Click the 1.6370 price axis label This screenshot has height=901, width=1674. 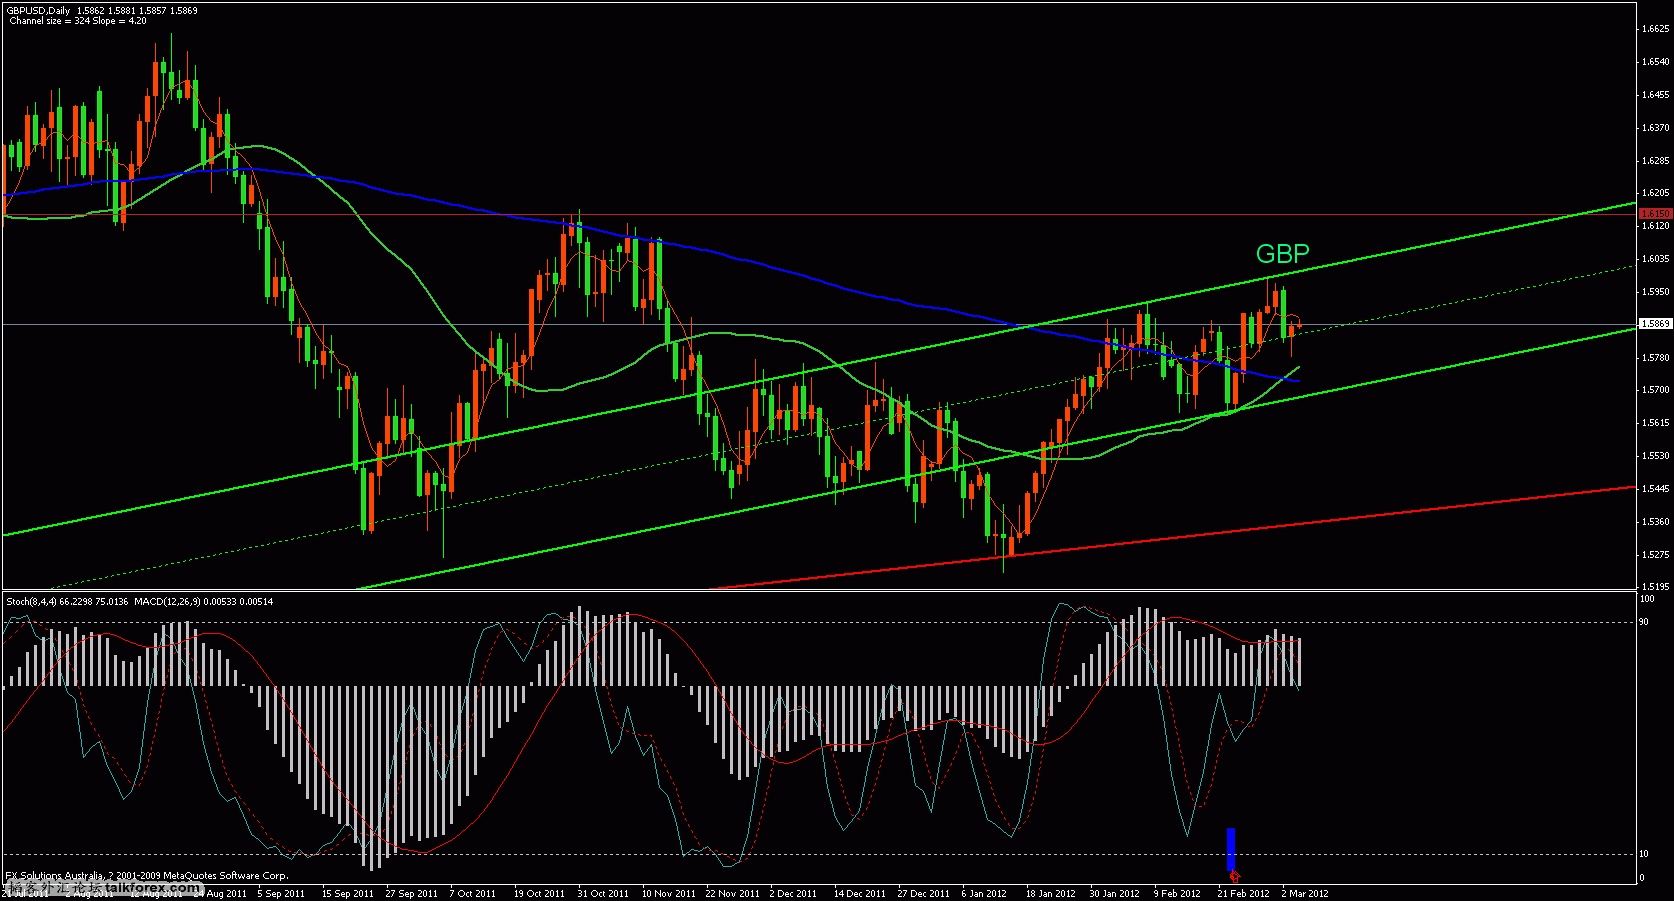pos(1656,128)
